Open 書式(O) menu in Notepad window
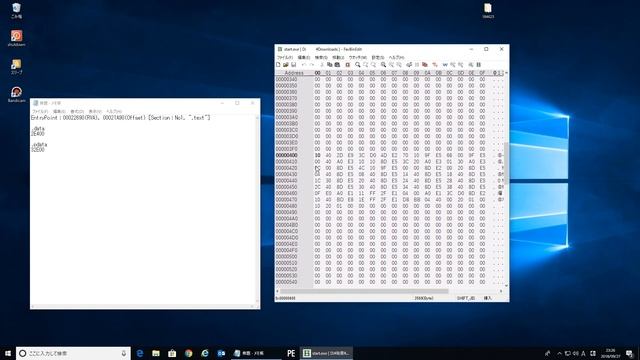The image size is (640, 360). (77, 111)
